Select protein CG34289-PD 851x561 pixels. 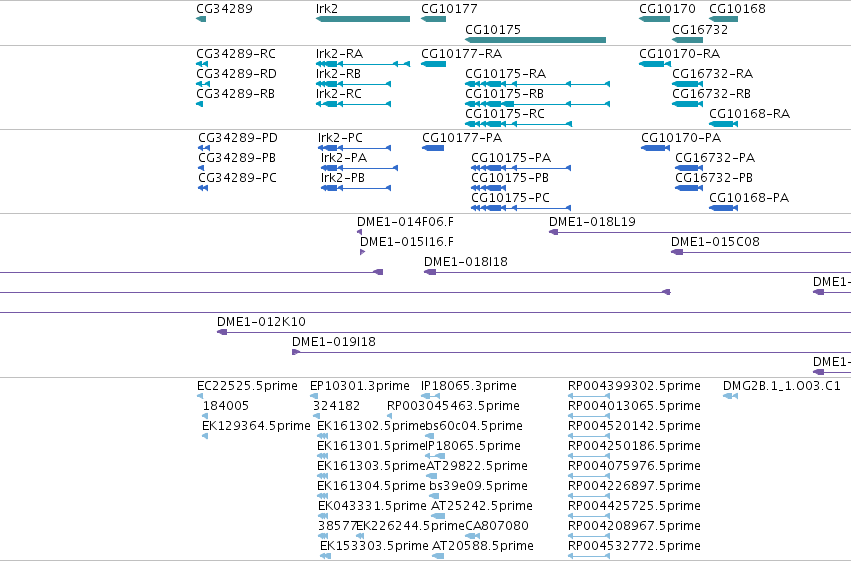(x=238, y=138)
